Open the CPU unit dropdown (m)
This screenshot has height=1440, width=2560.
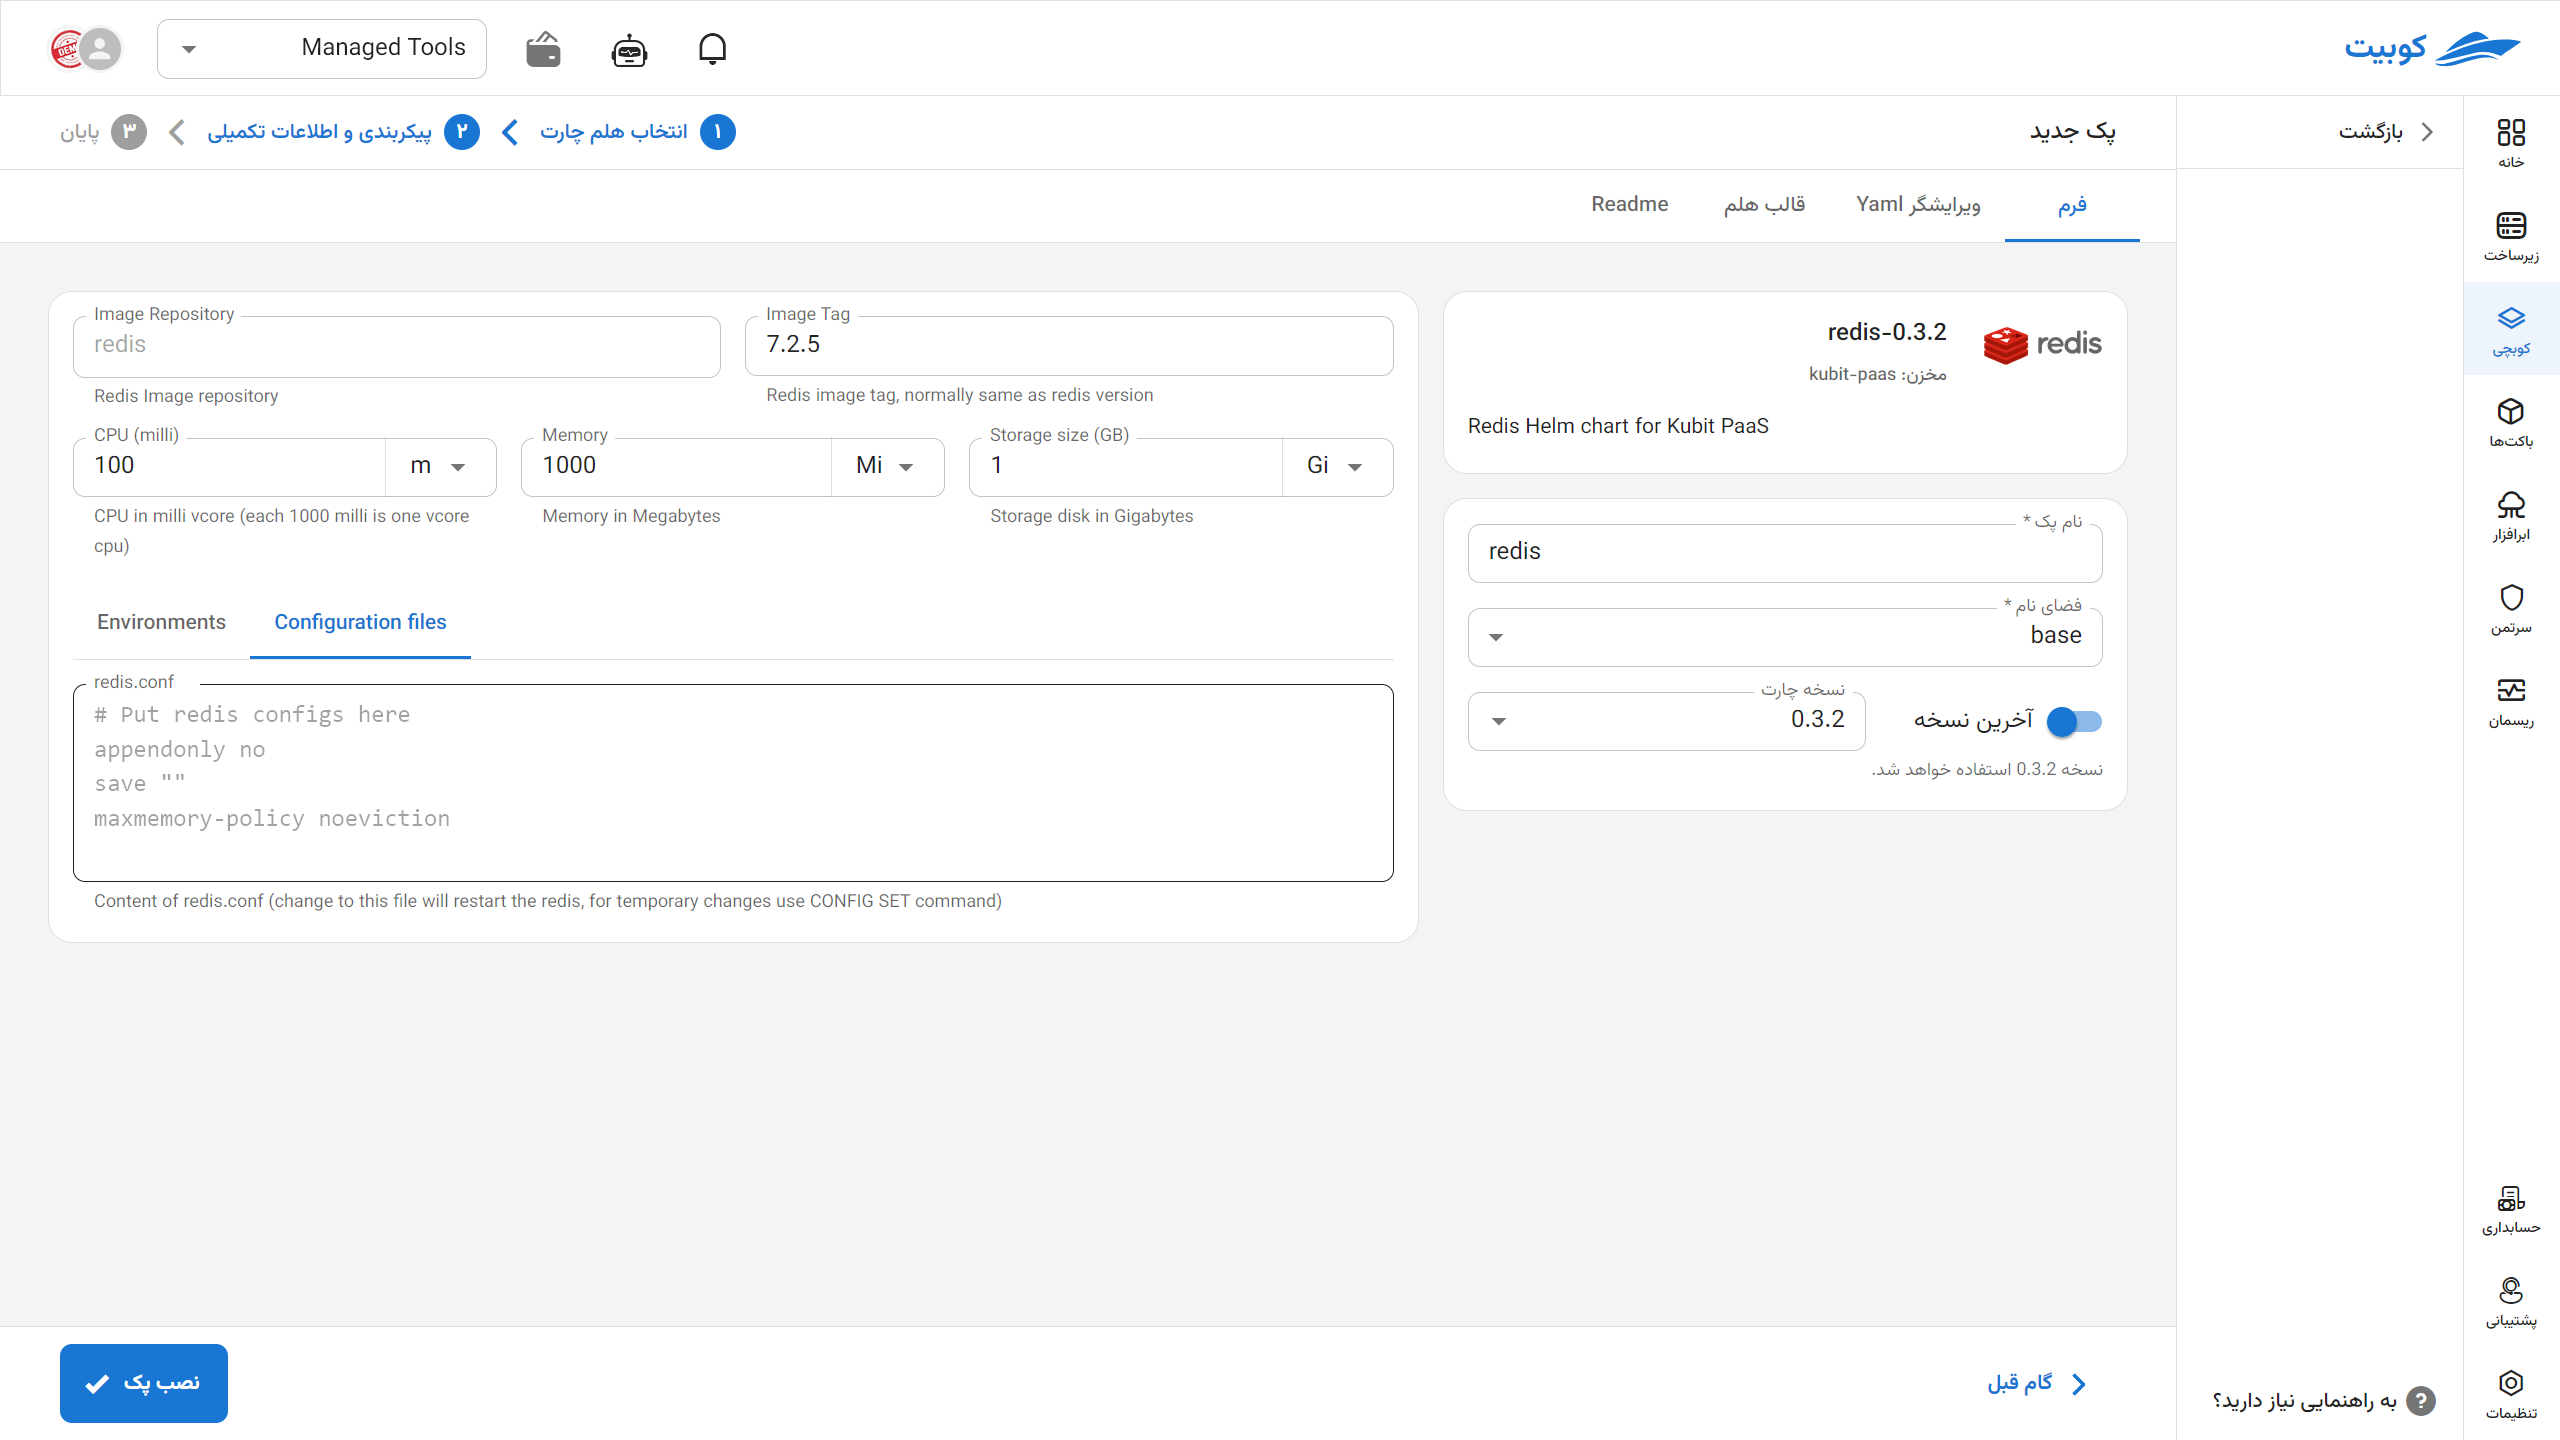[x=440, y=467]
